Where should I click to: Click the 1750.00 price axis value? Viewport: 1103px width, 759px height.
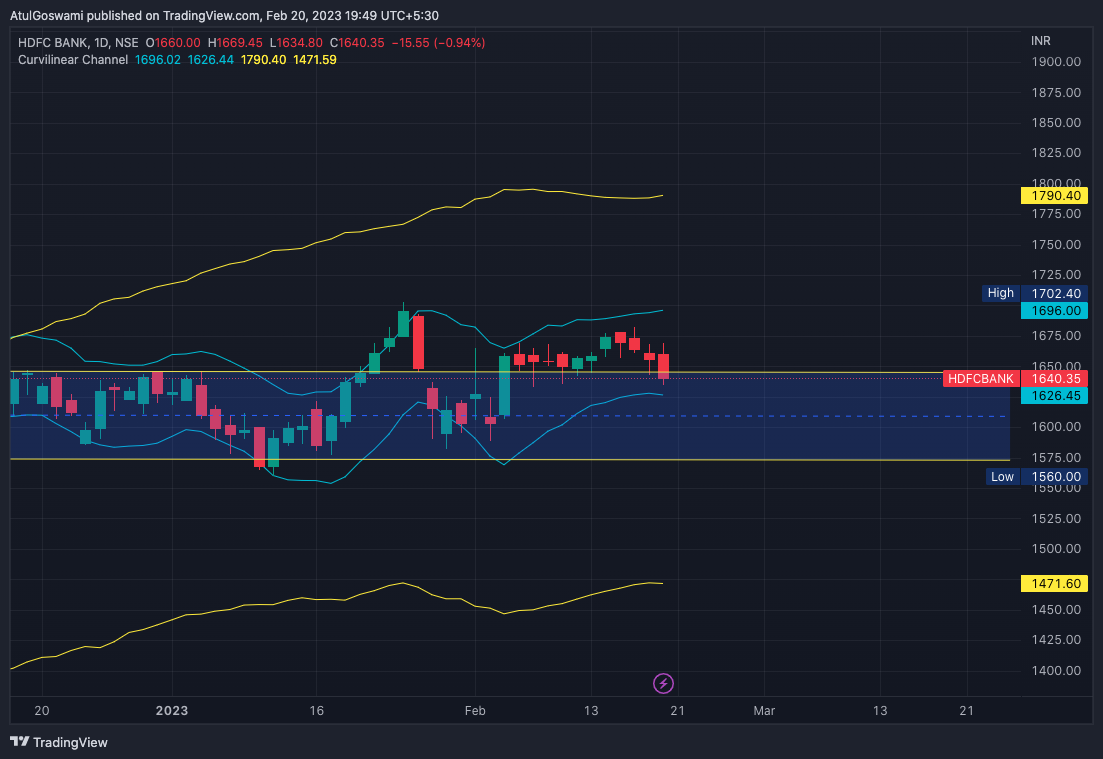coord(1056,245)
